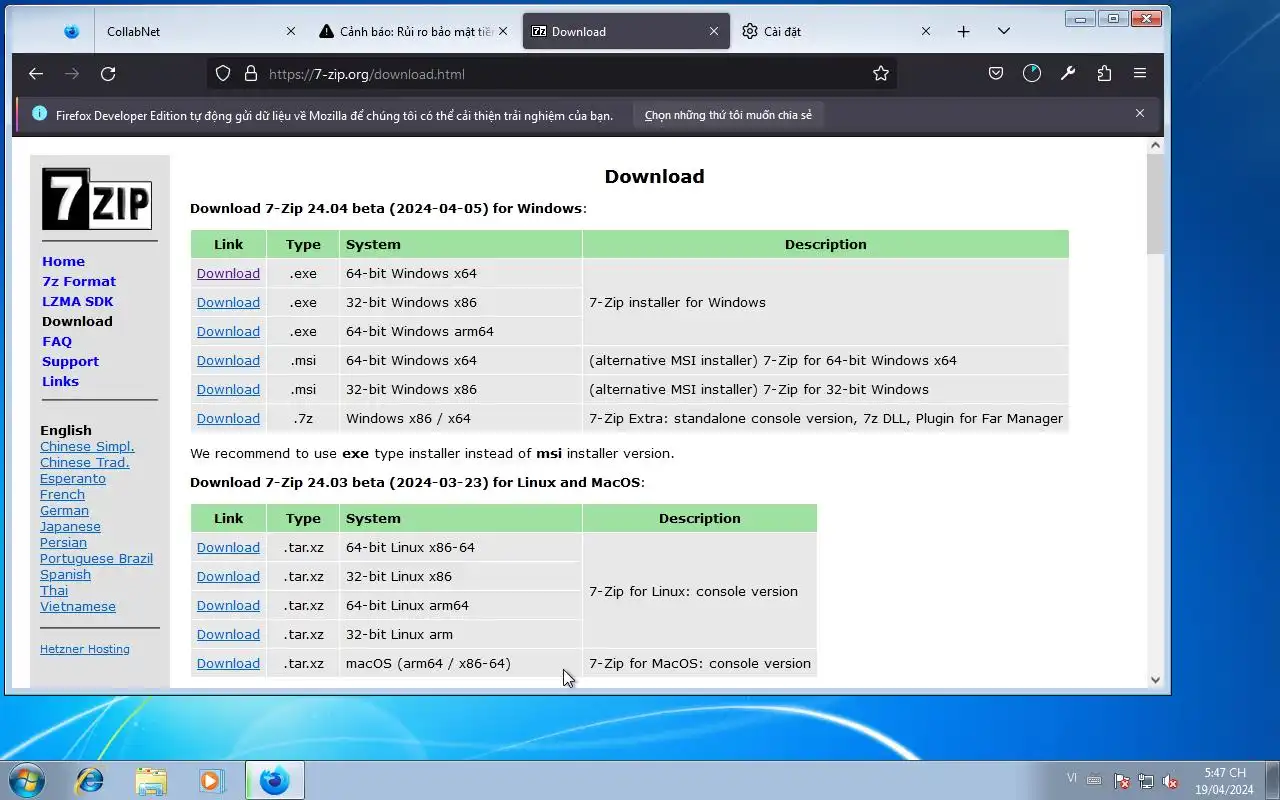
Task: Click the site security padlock icon
Action: point(250,74)
